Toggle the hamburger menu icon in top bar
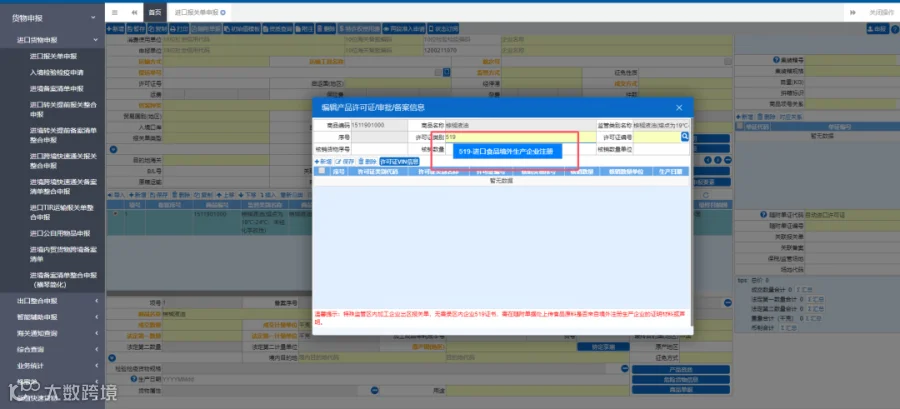 click(x=115, y=12)
